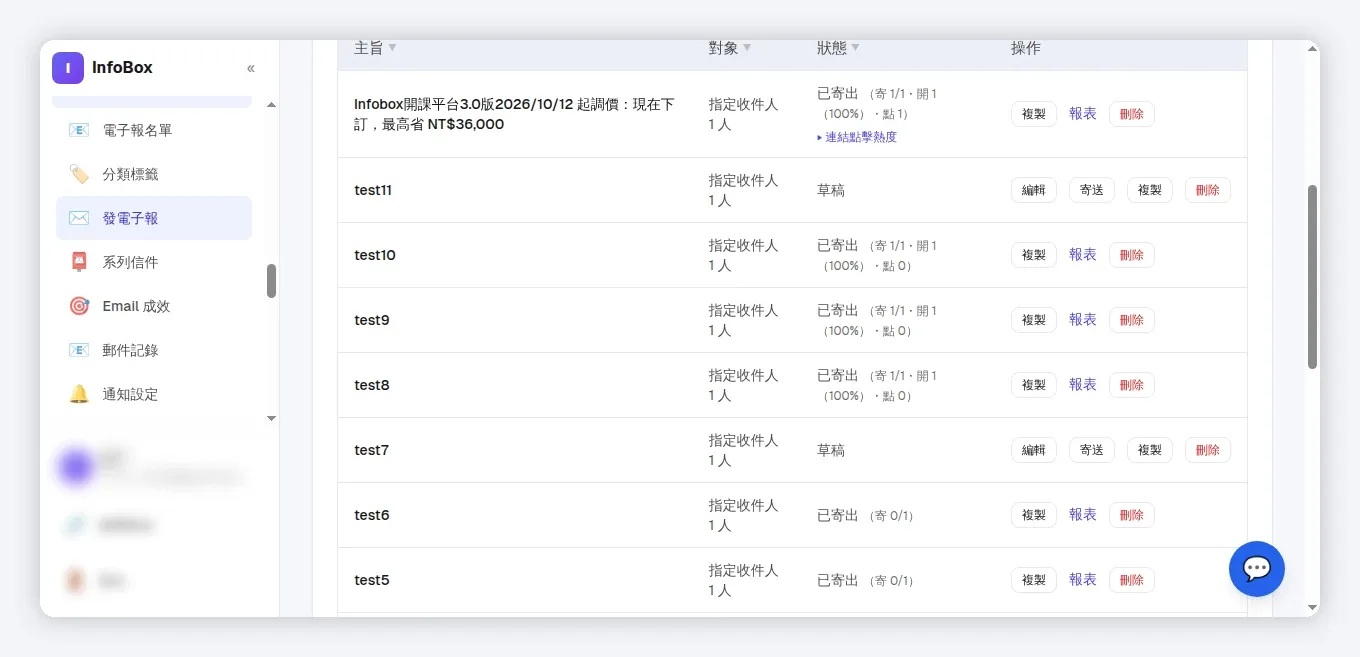Click 寄送 for test11
The width and height of the screenshot is (1360, 657).
pyautogui.click(x=1091, y=190)
